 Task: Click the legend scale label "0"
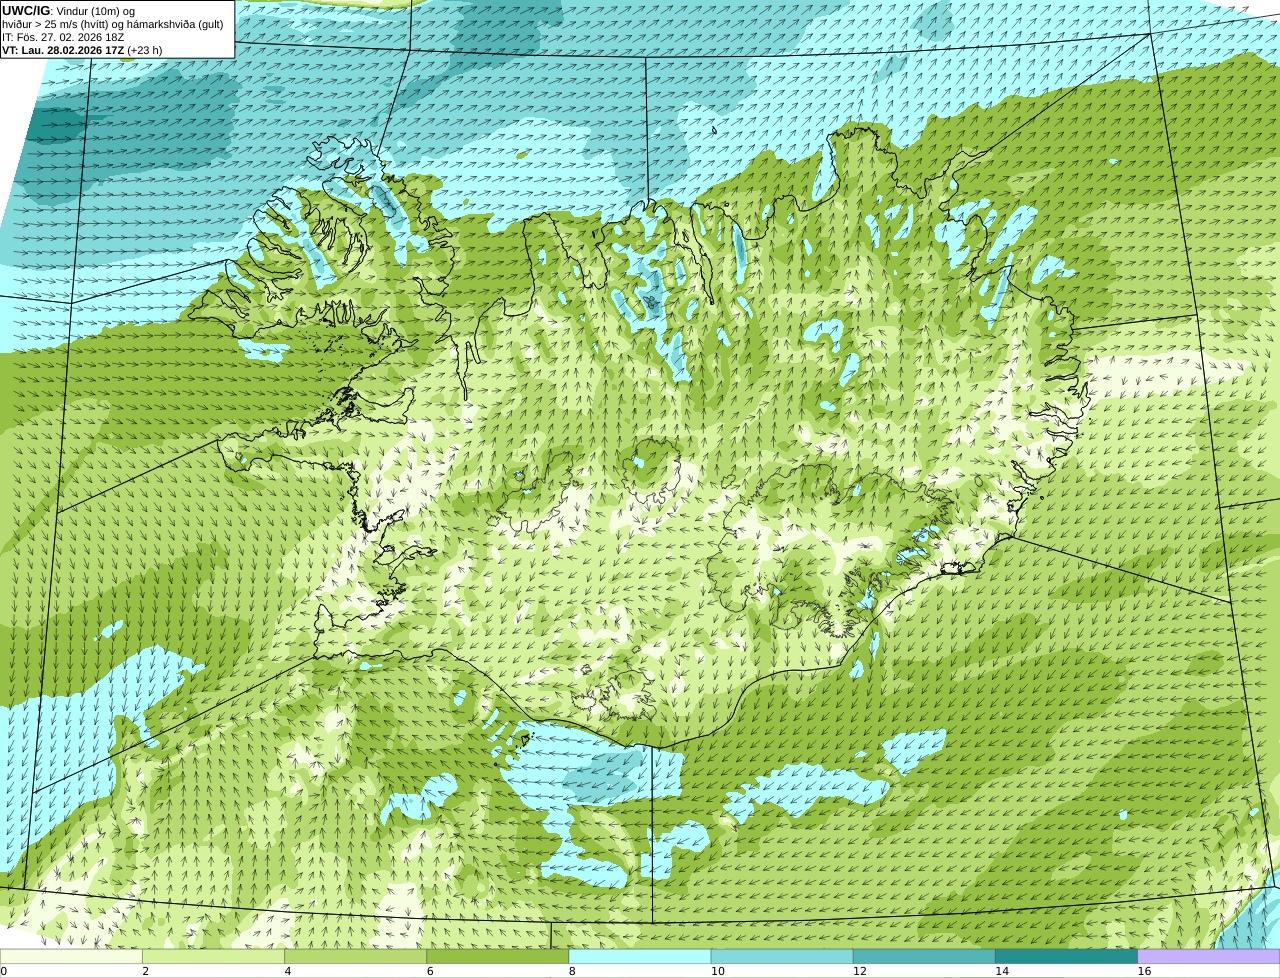coord(3,971)
